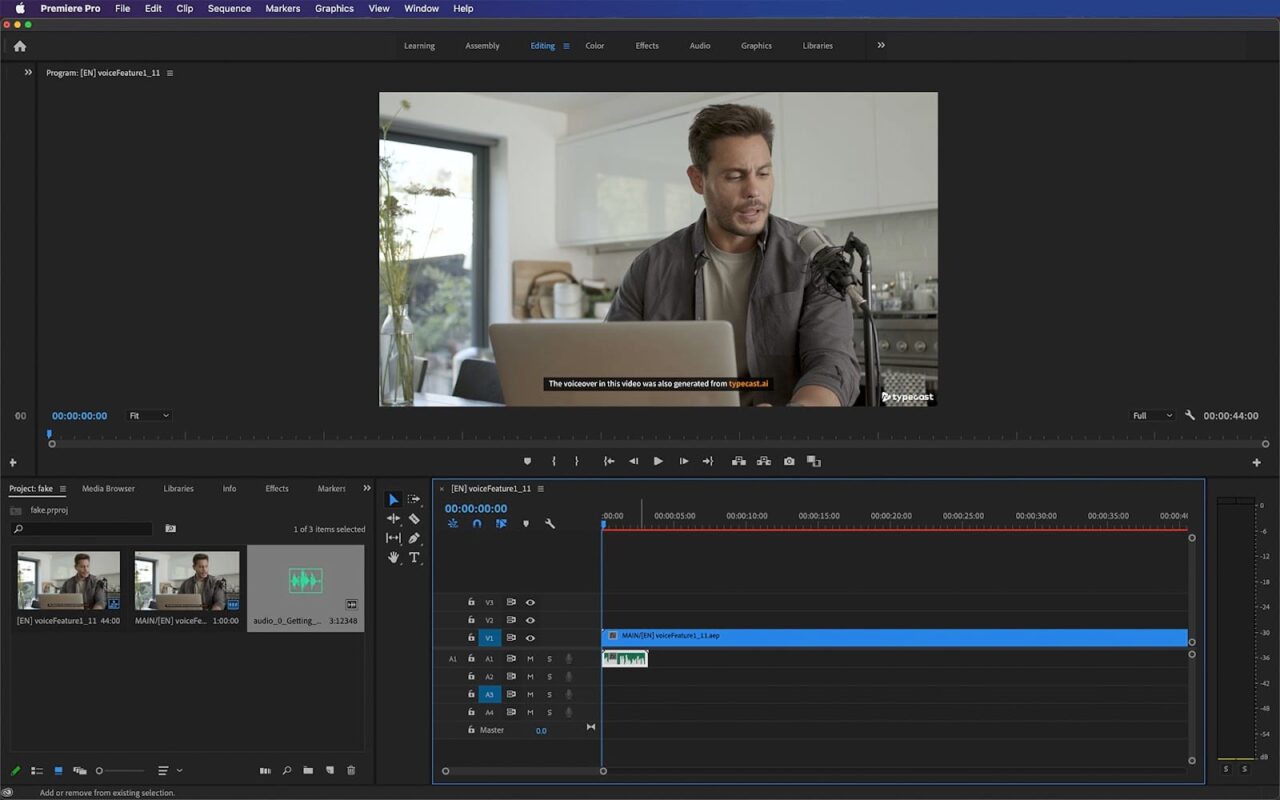The image size is (1280, 800).
Task: Solo audio track A1
Action: pyautogui.click(x=549, y=658)
